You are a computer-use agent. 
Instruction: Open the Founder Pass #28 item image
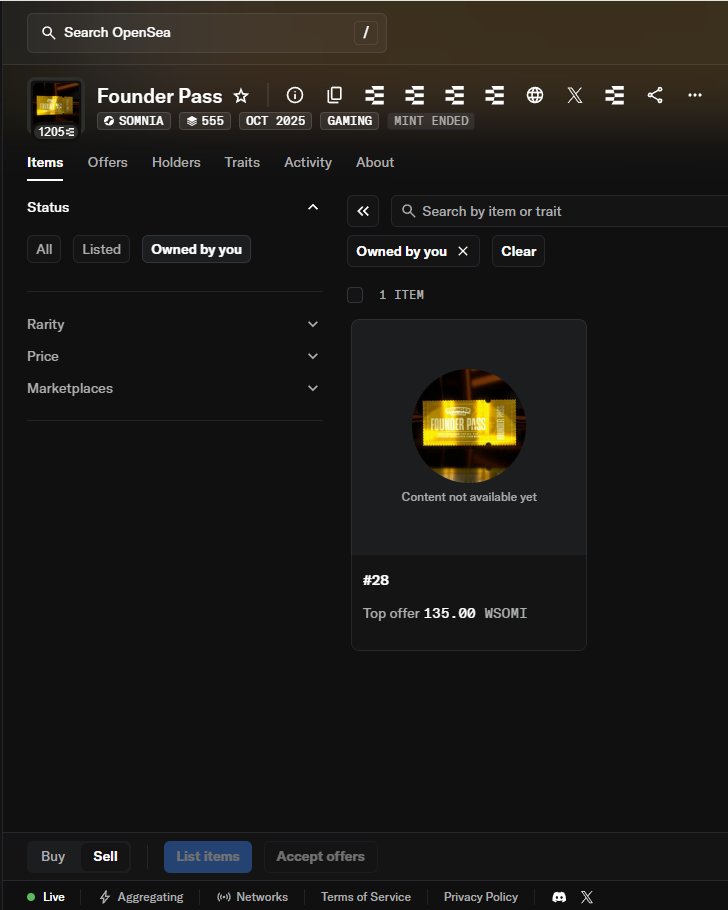tap(469, 437)
